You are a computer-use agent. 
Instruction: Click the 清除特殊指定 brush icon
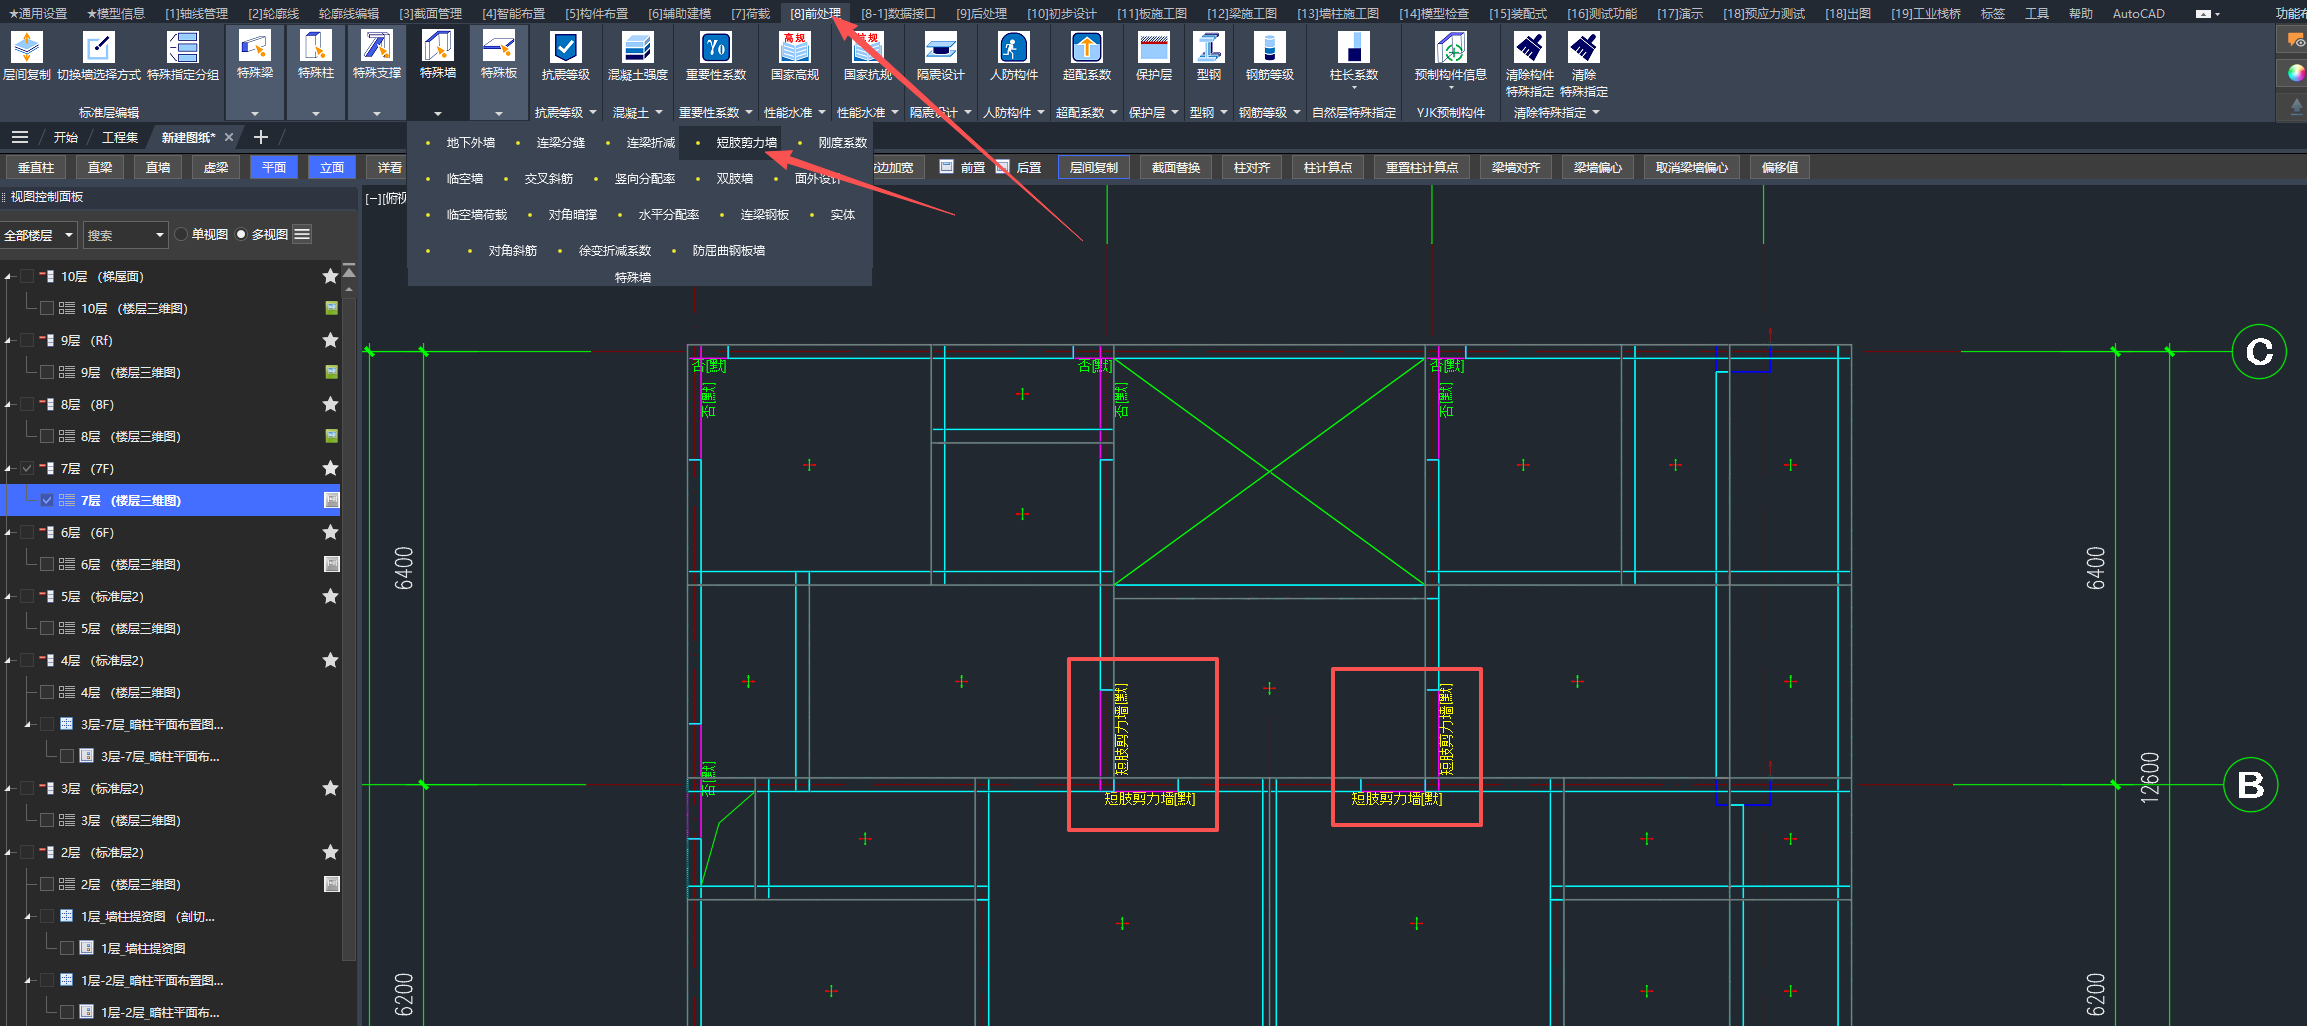click(x=1584, y=47)
